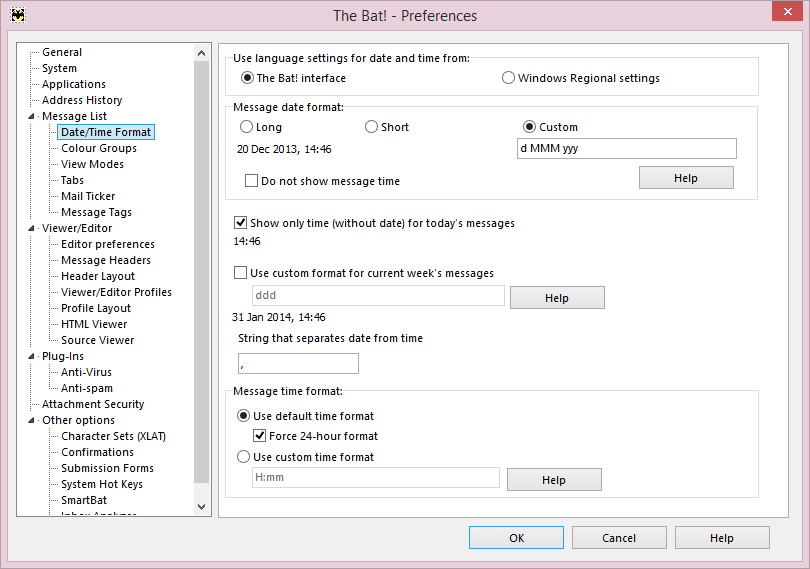
Task: Select the Other options category
Action: pos(78,421)
